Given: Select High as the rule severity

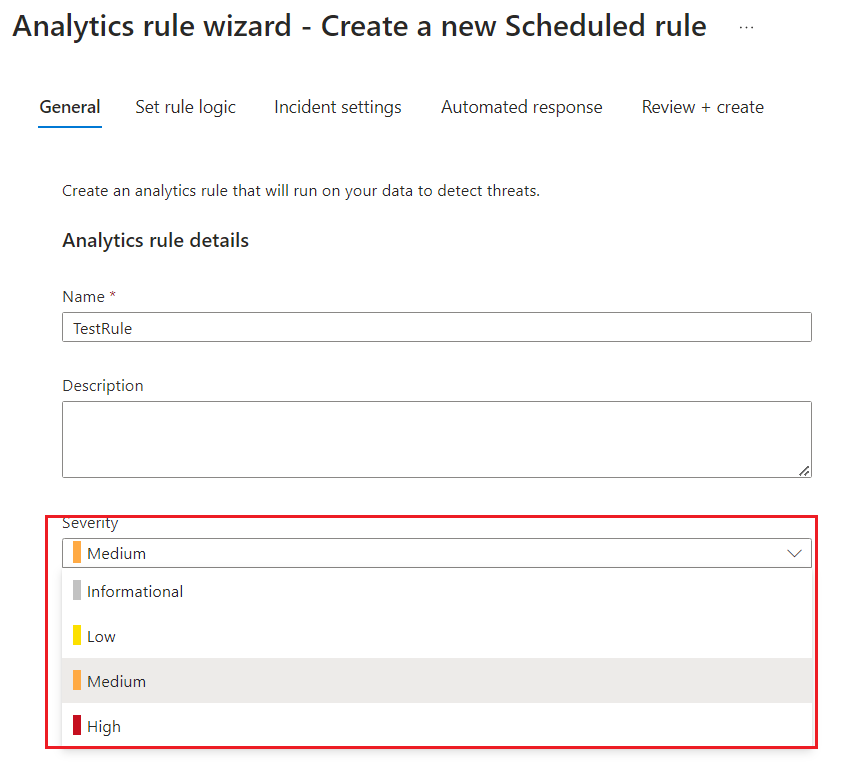Looking at the screenshot, I should [x=105, y=726].
